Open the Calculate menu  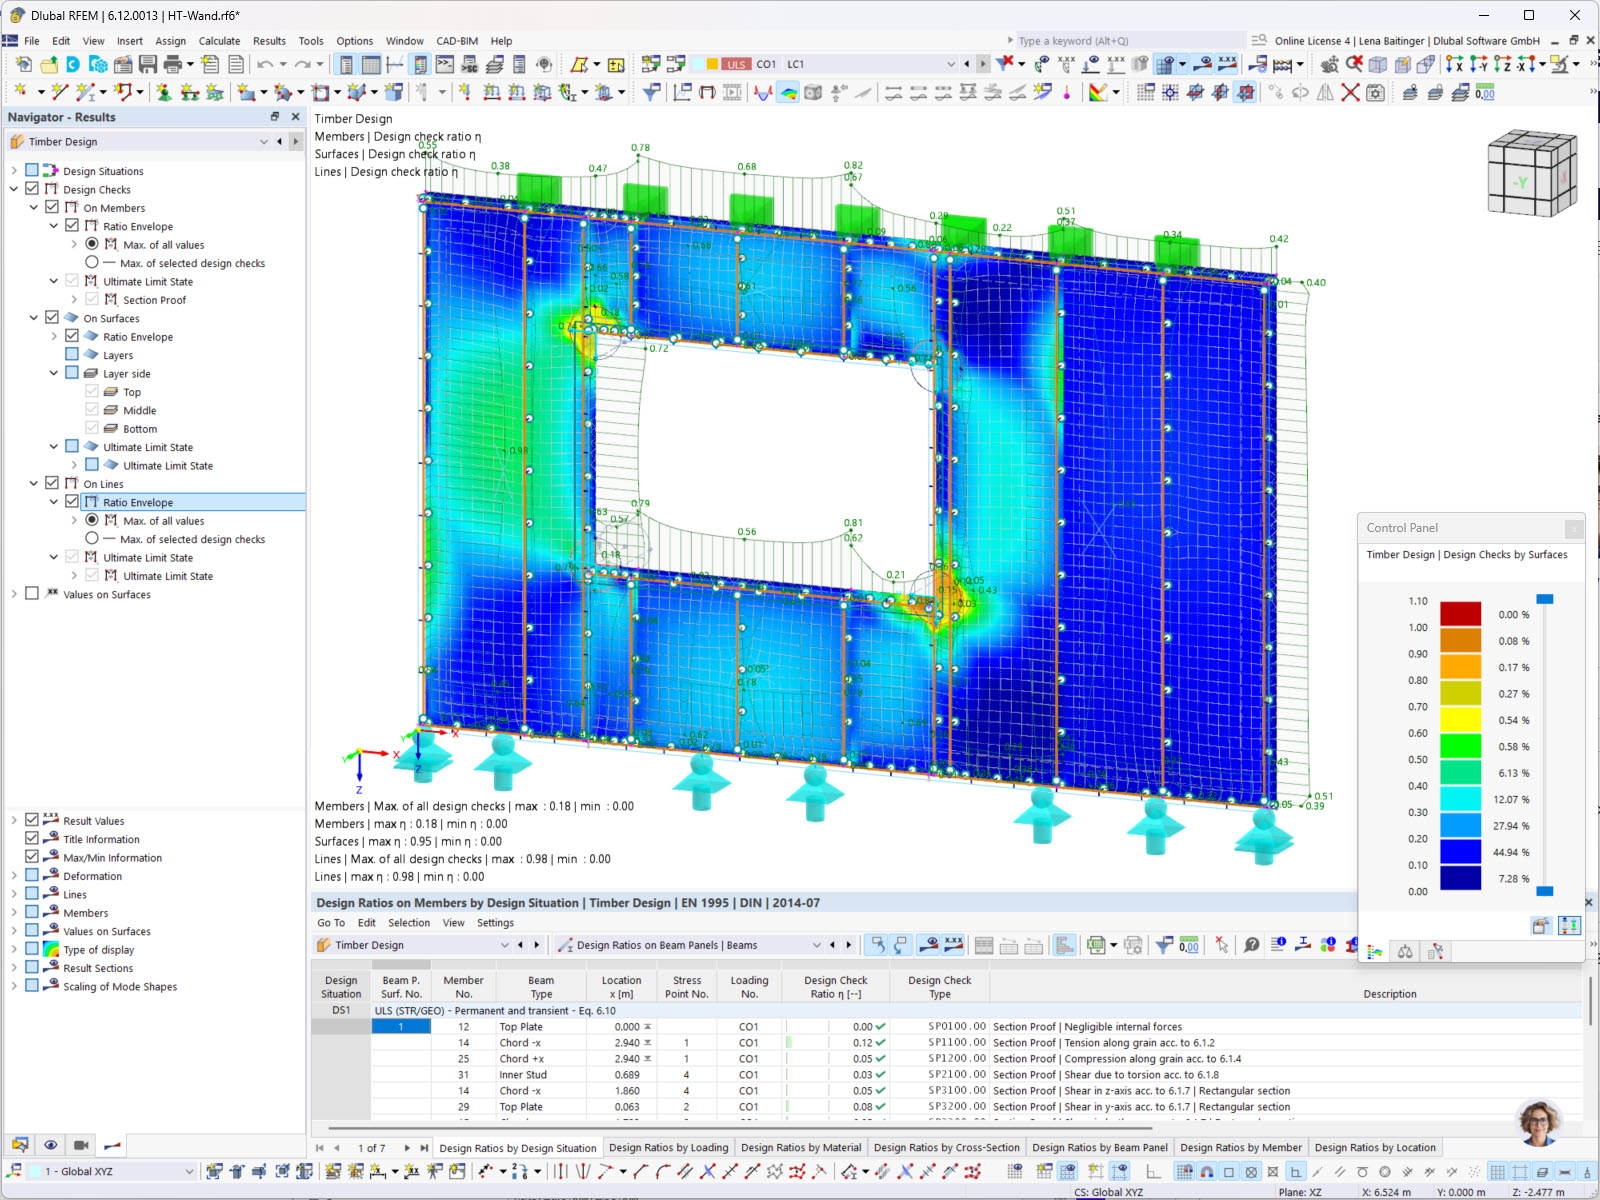coord(219,41)
